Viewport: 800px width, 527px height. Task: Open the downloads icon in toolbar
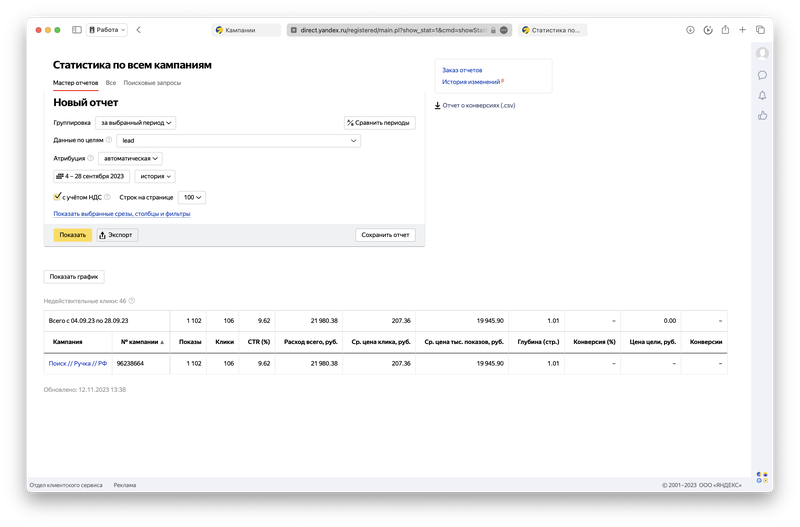tap(690, 30)
